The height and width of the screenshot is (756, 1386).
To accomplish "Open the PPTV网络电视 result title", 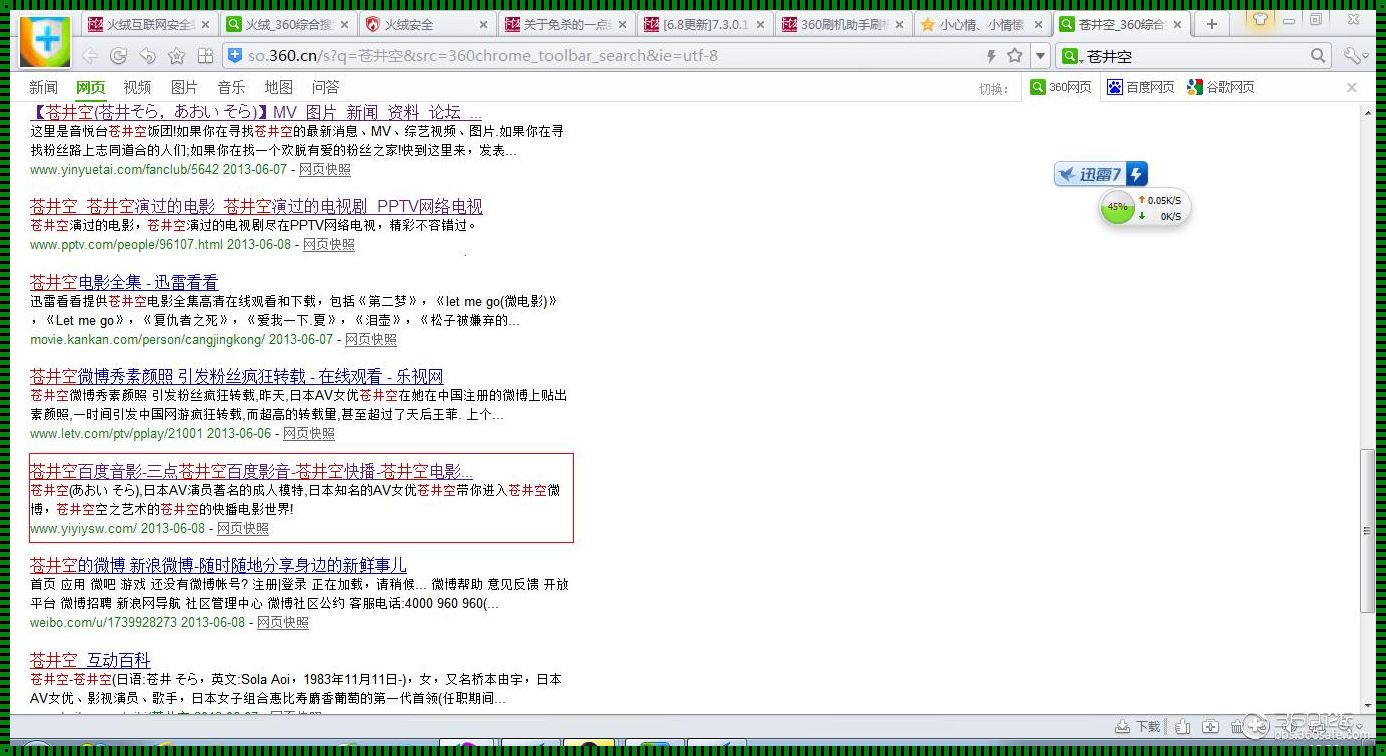I will click(x=256, y=207).
